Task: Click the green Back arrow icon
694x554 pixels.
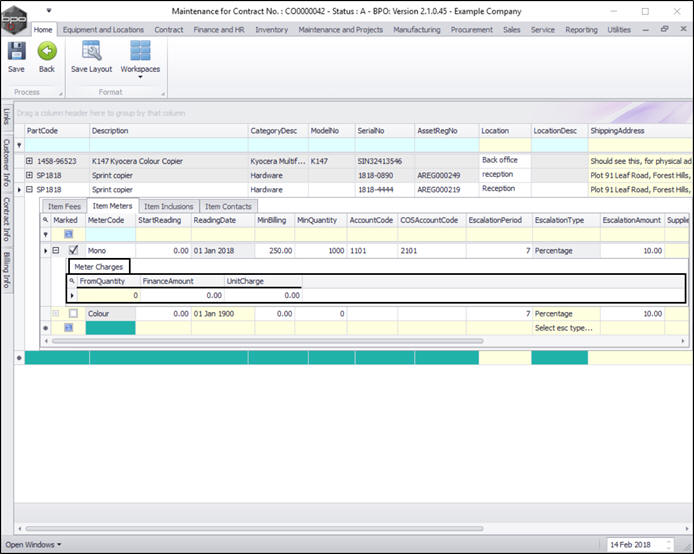Action: (x=46, y=52)
